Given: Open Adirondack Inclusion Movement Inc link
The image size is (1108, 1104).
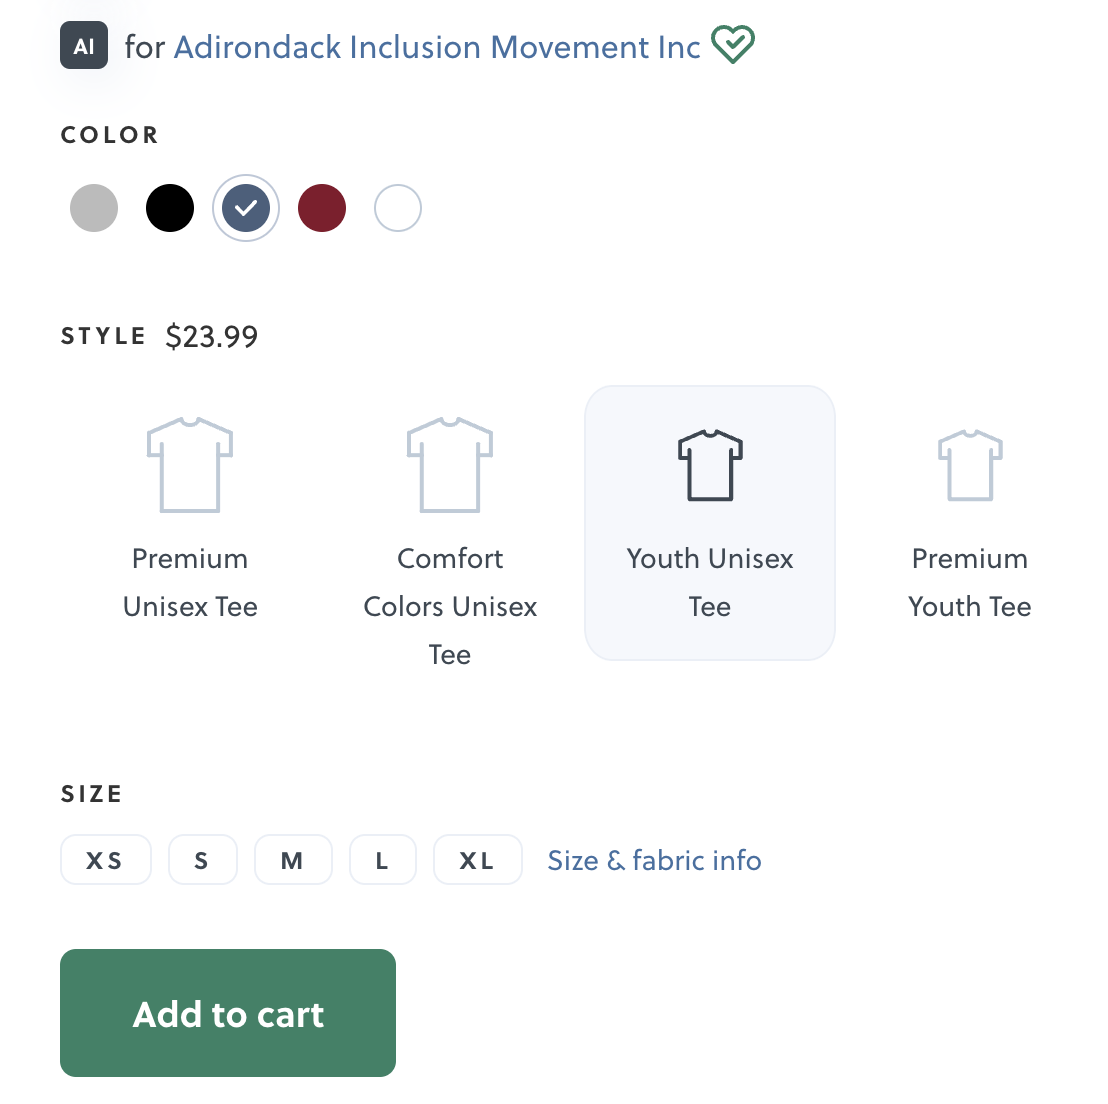Looking at the screenshot, I should tap(437, 47).
